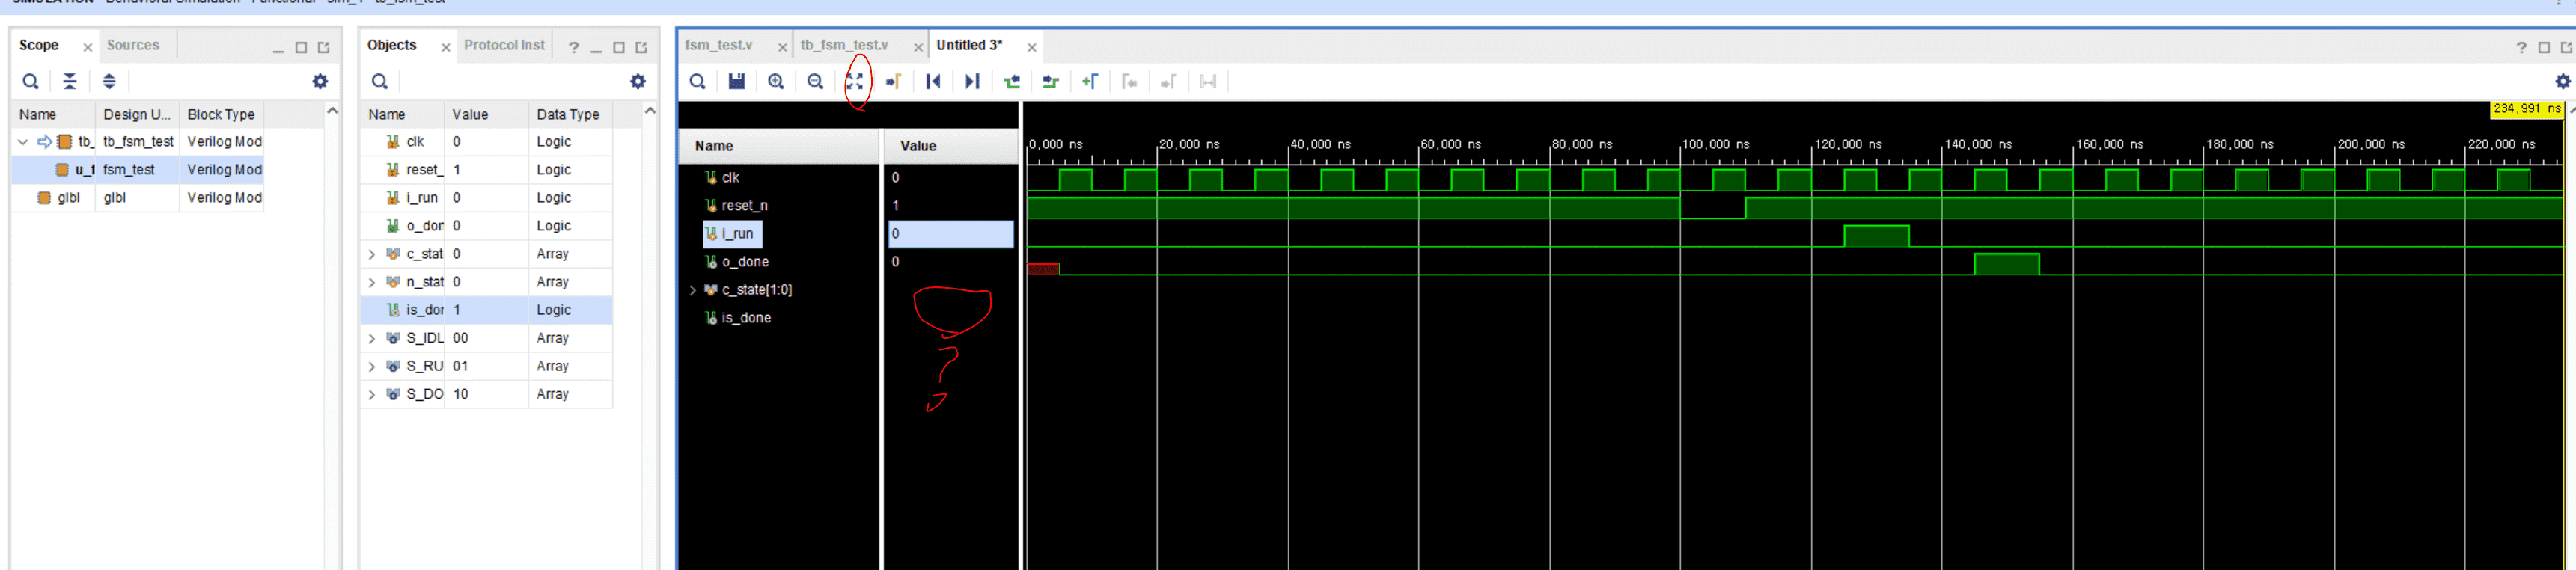Screen dimensions: 2576x570
Task: Open the Scope panel settings gear
Action: point(320,81)
